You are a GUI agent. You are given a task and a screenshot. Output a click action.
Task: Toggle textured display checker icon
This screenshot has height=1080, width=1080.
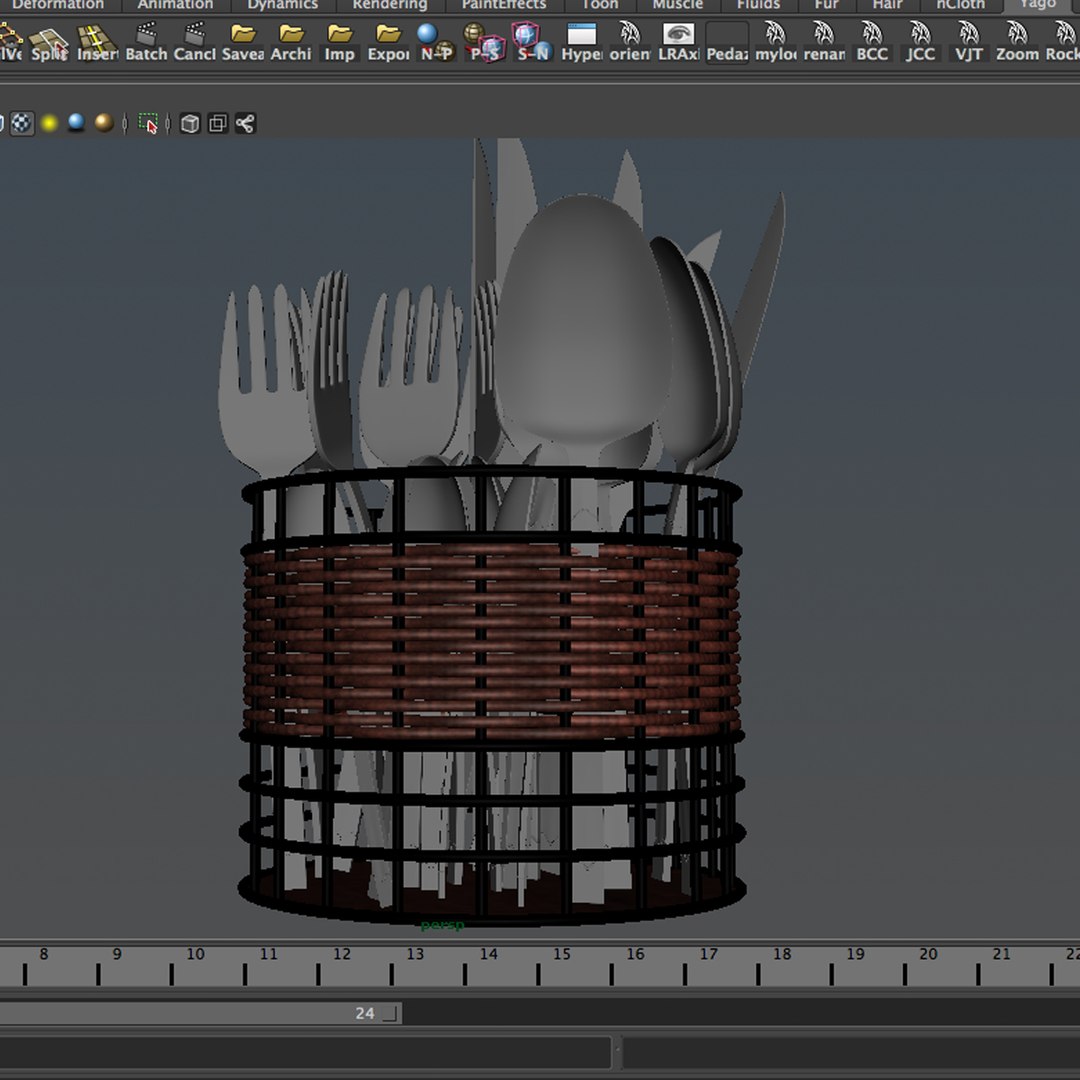[x=22, y=123]
